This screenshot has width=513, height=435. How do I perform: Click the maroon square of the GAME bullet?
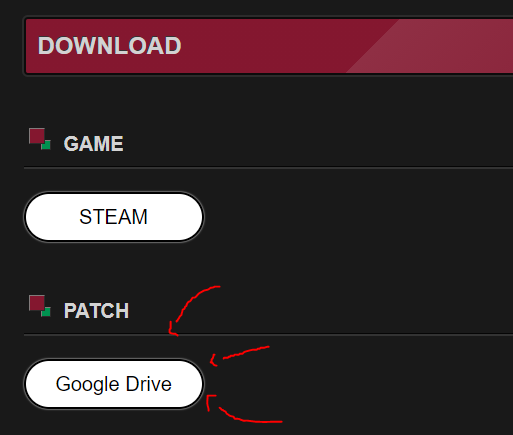pos(36,135)
